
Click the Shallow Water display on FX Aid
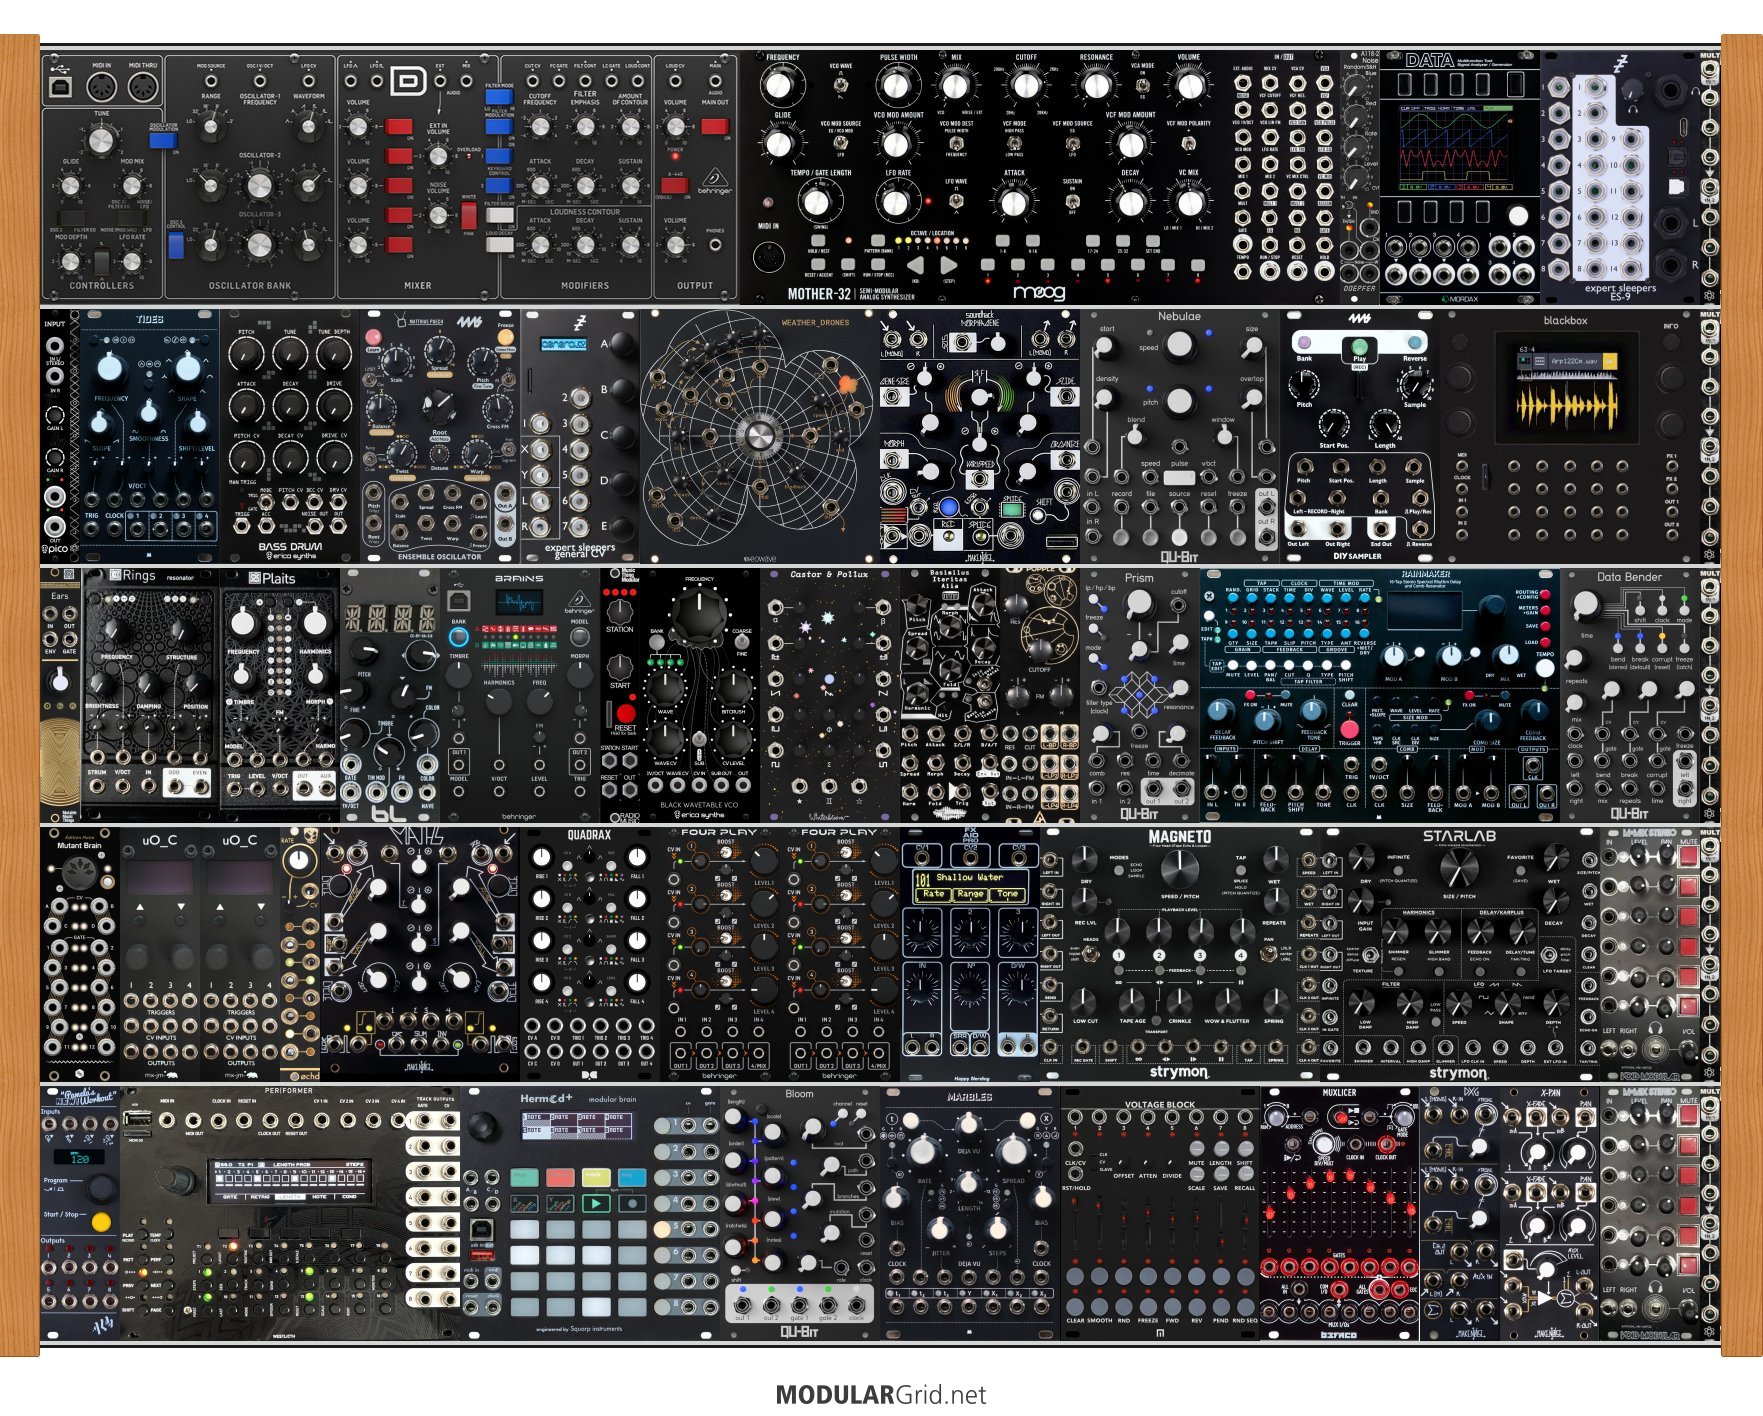(x=969, y=886)
